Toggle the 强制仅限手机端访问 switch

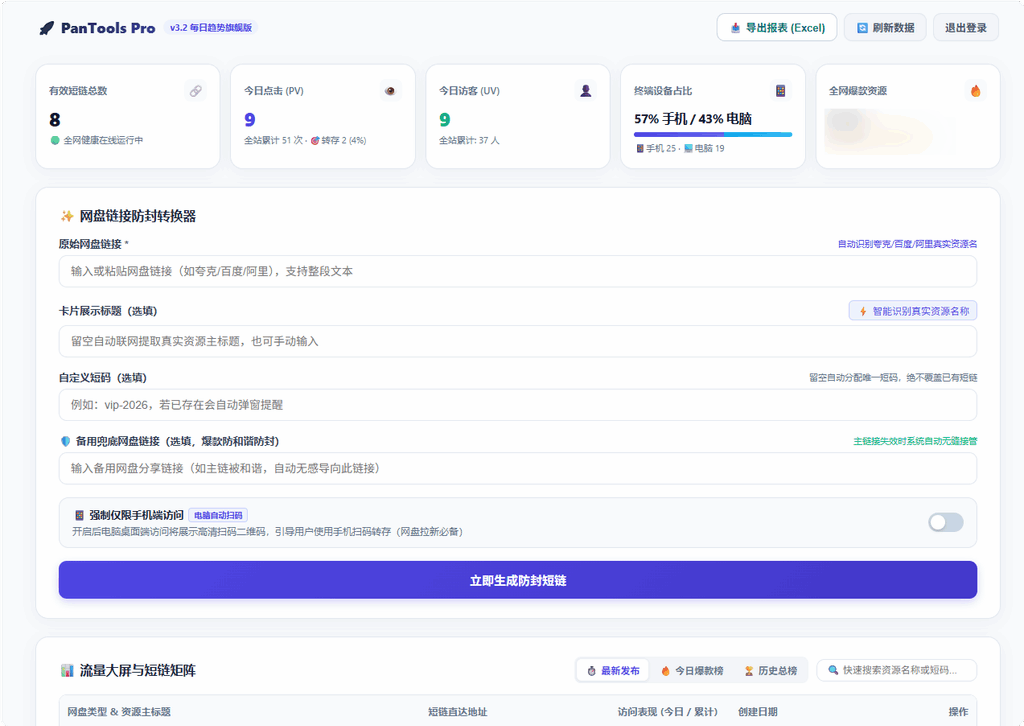946,522
